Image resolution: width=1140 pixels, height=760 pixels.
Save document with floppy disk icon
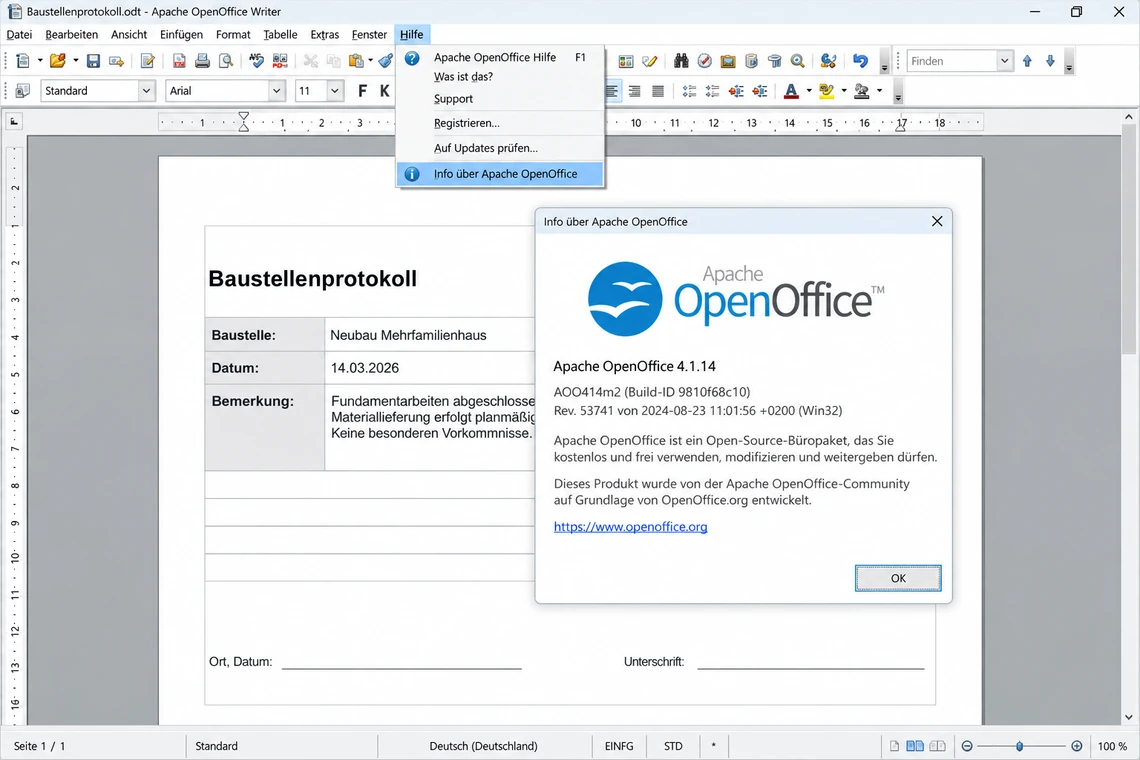tap(93, 61)
